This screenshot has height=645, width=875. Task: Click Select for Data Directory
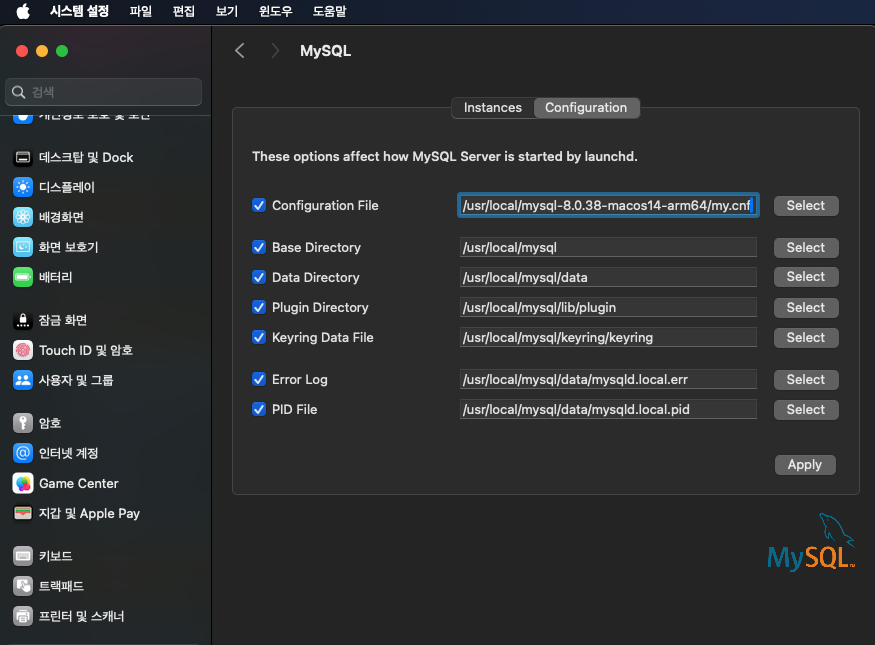(806, 277)
